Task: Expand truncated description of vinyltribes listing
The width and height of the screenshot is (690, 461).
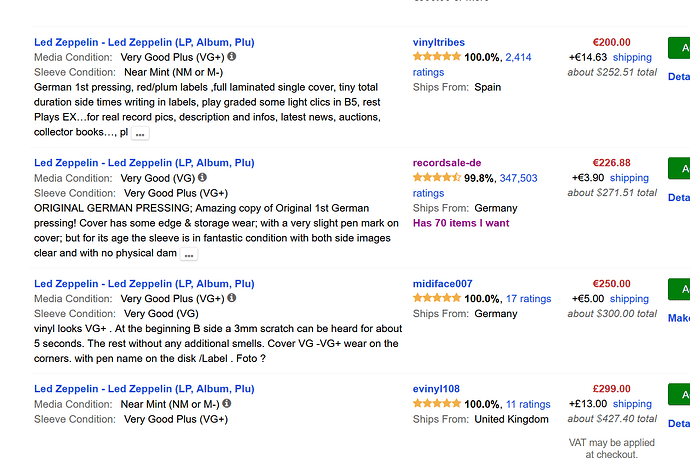Action: pos(140,133)
